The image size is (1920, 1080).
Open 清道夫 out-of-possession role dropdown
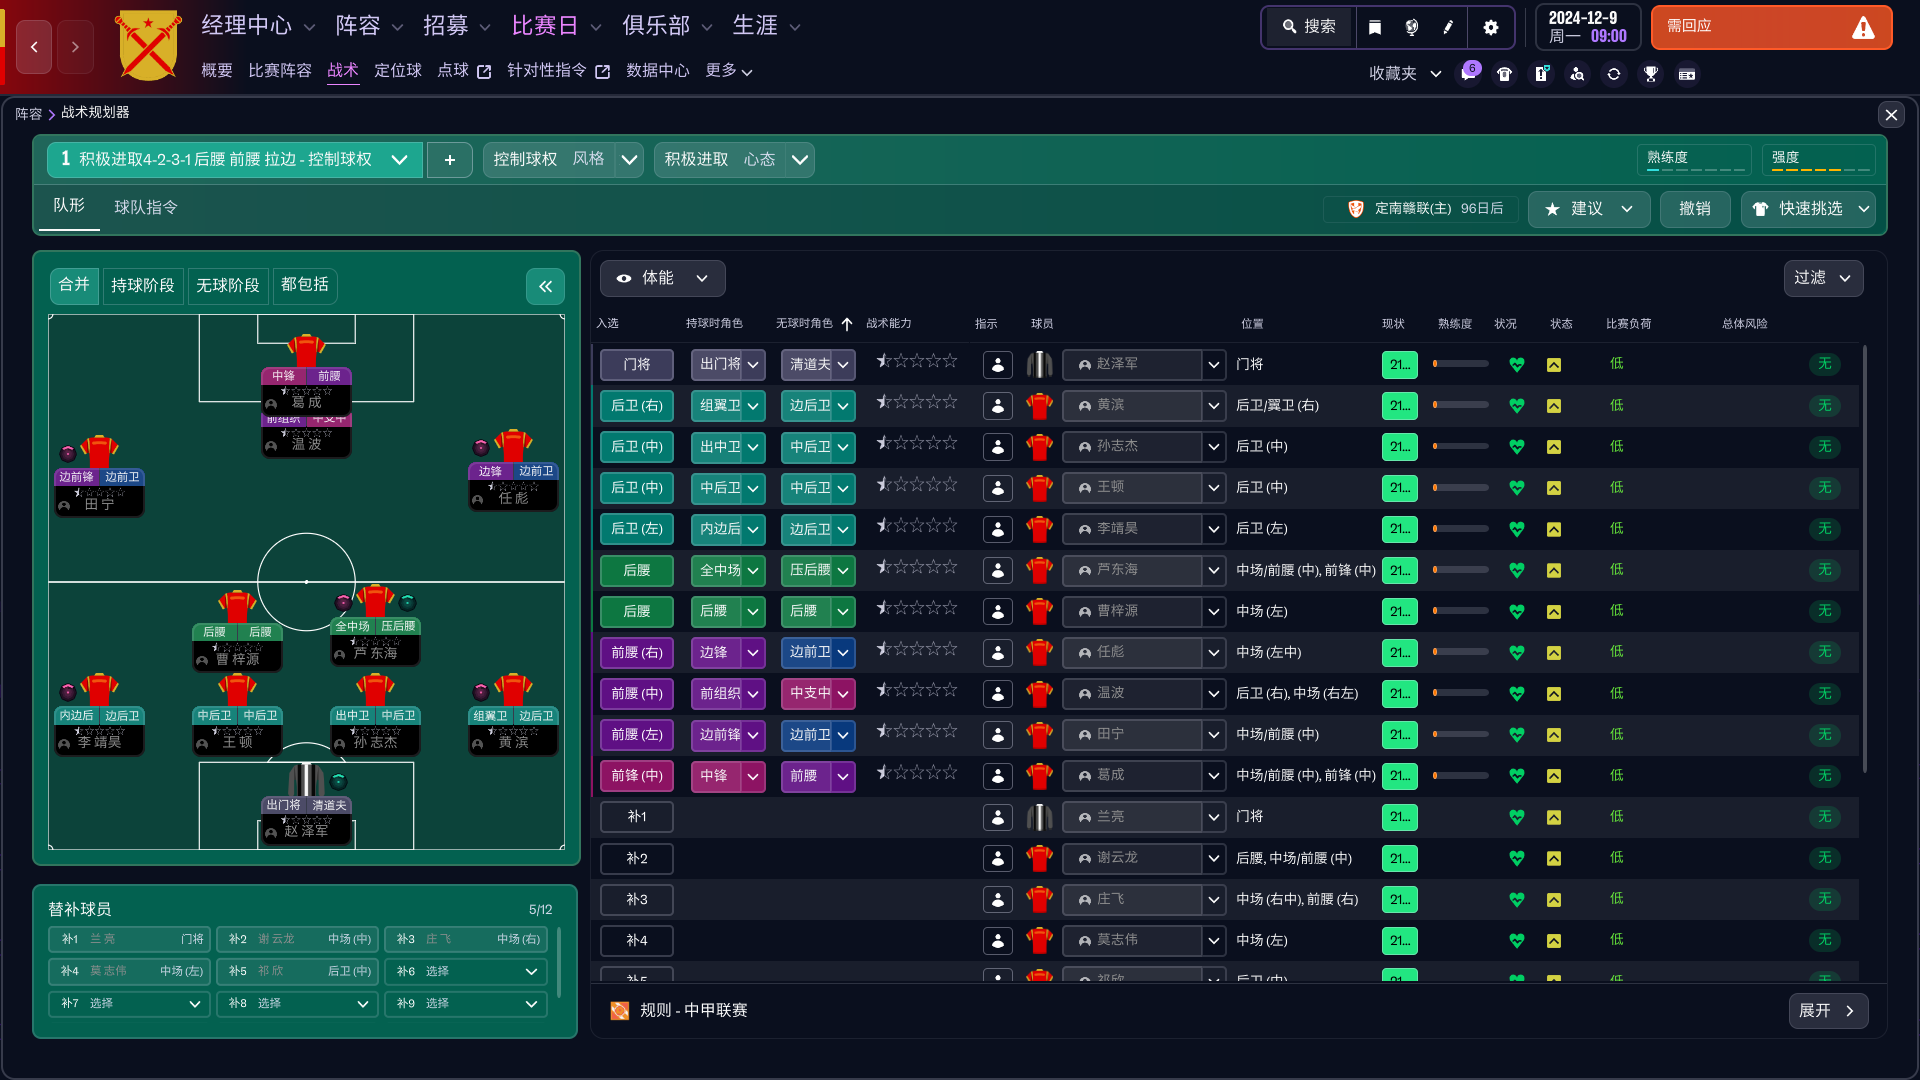[x=818, y=365]
